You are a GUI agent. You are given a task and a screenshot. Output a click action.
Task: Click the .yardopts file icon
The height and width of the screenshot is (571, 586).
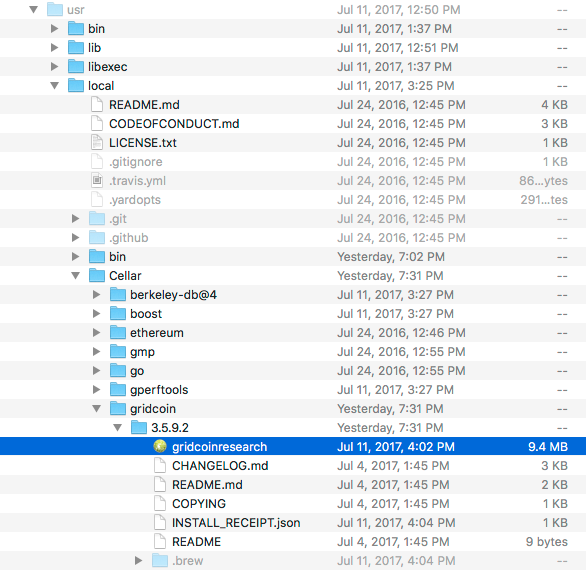pos(97,200)
